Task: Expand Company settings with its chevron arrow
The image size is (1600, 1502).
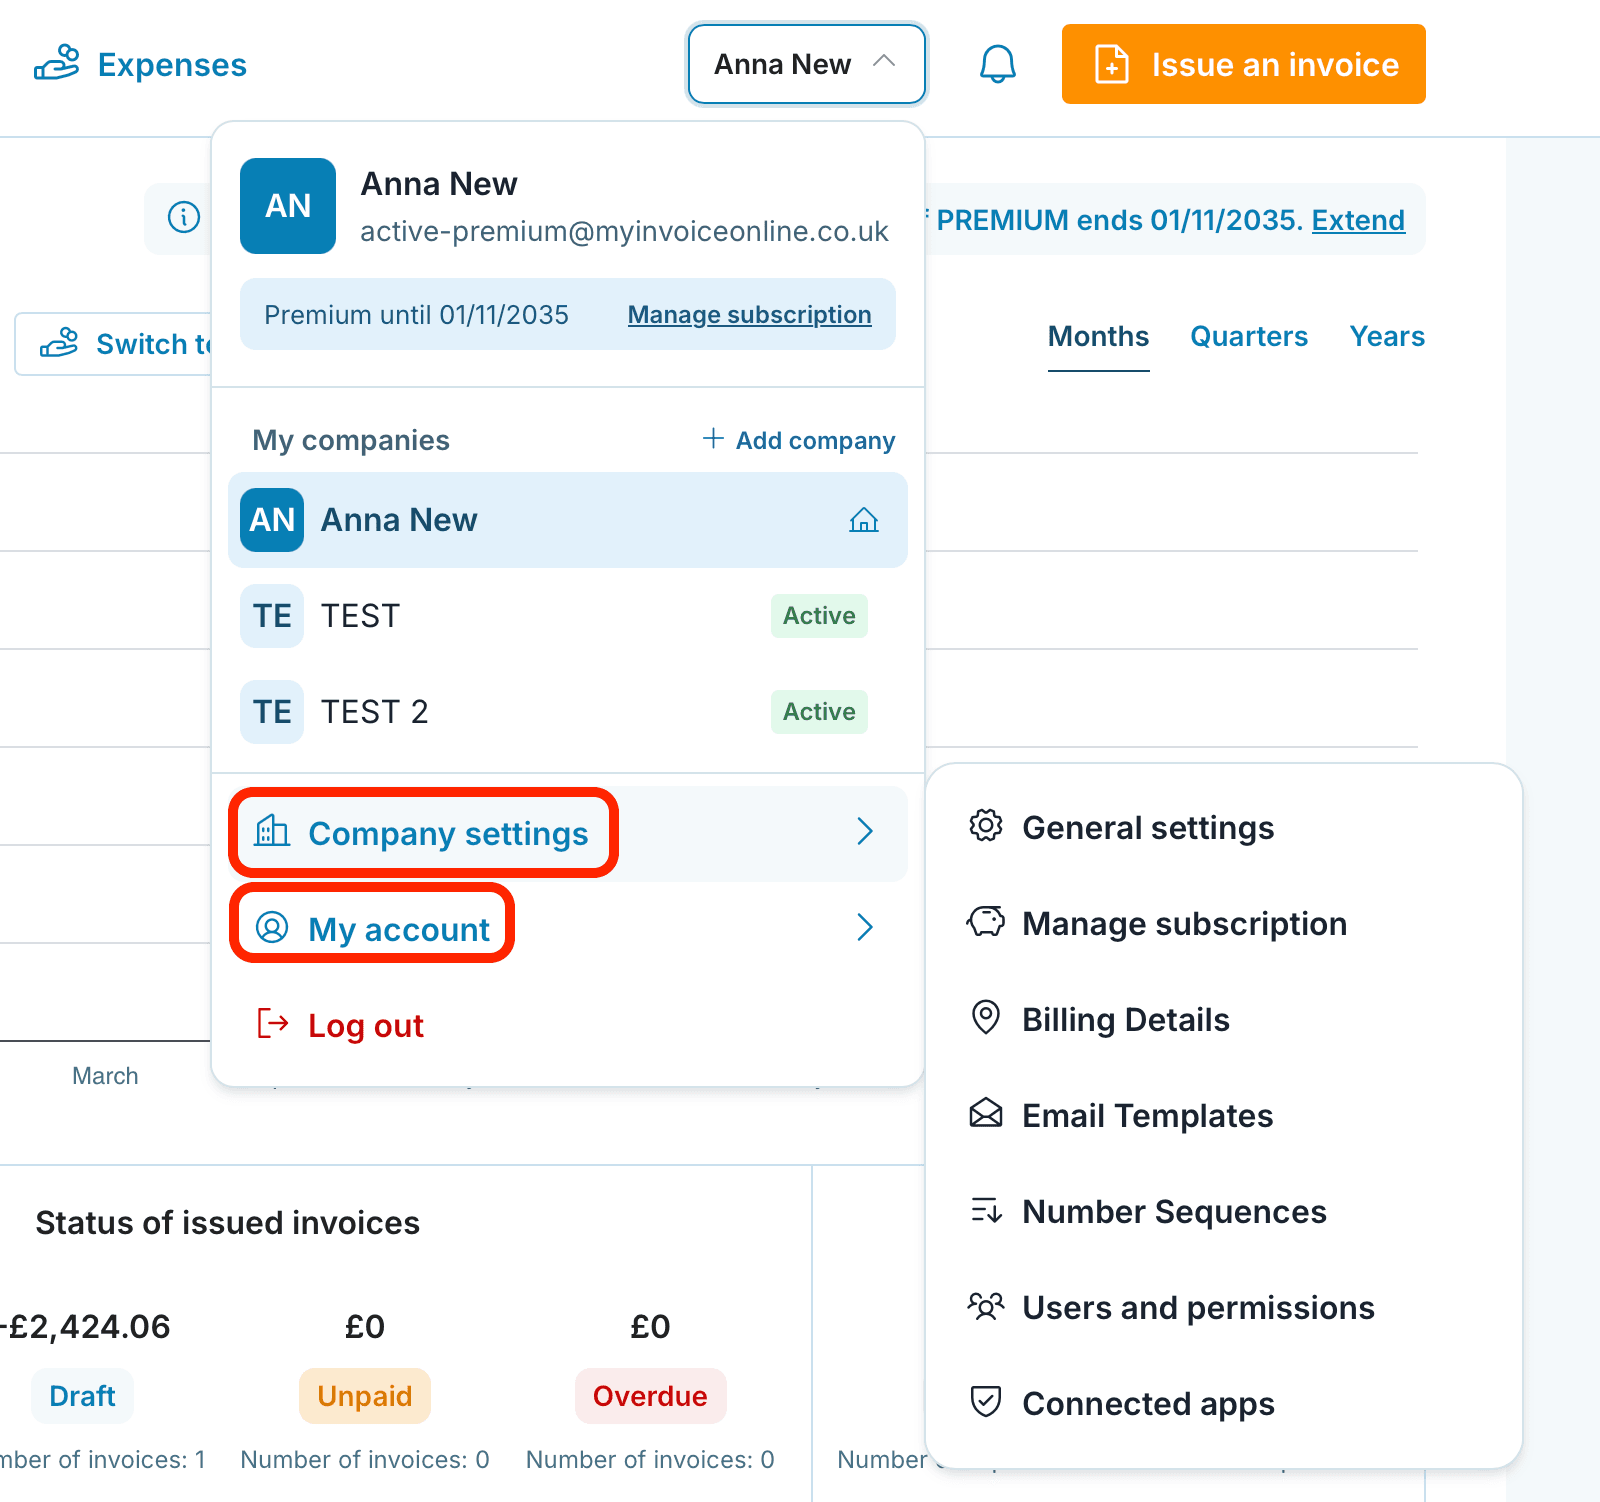Action: coord(865,832)
